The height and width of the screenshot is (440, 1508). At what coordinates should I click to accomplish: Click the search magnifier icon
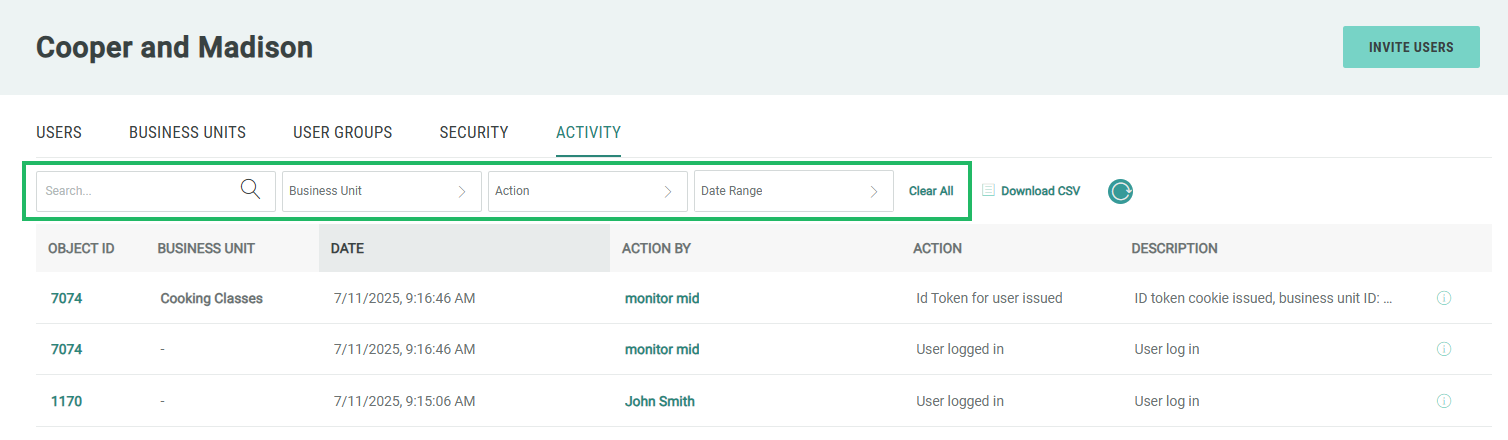[x=250, y=189]
